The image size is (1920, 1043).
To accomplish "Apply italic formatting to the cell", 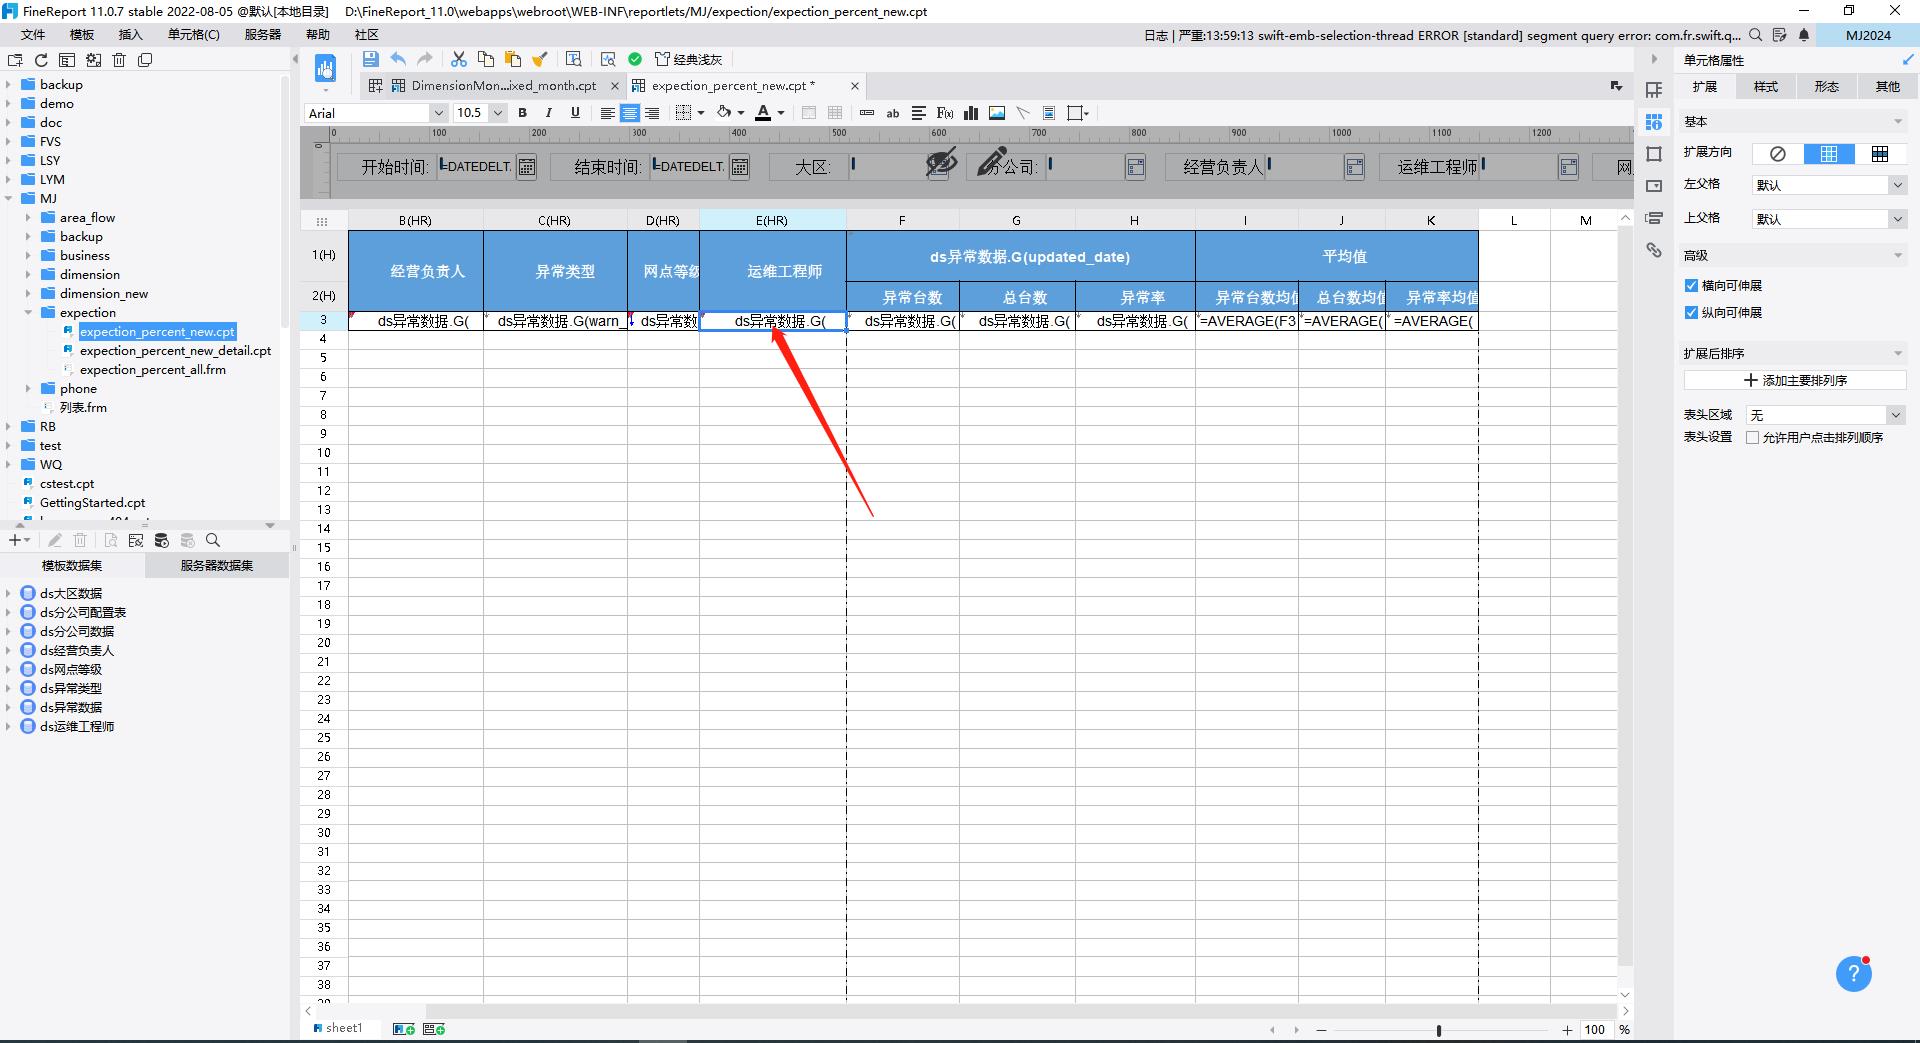I will [x=548, y=113].
